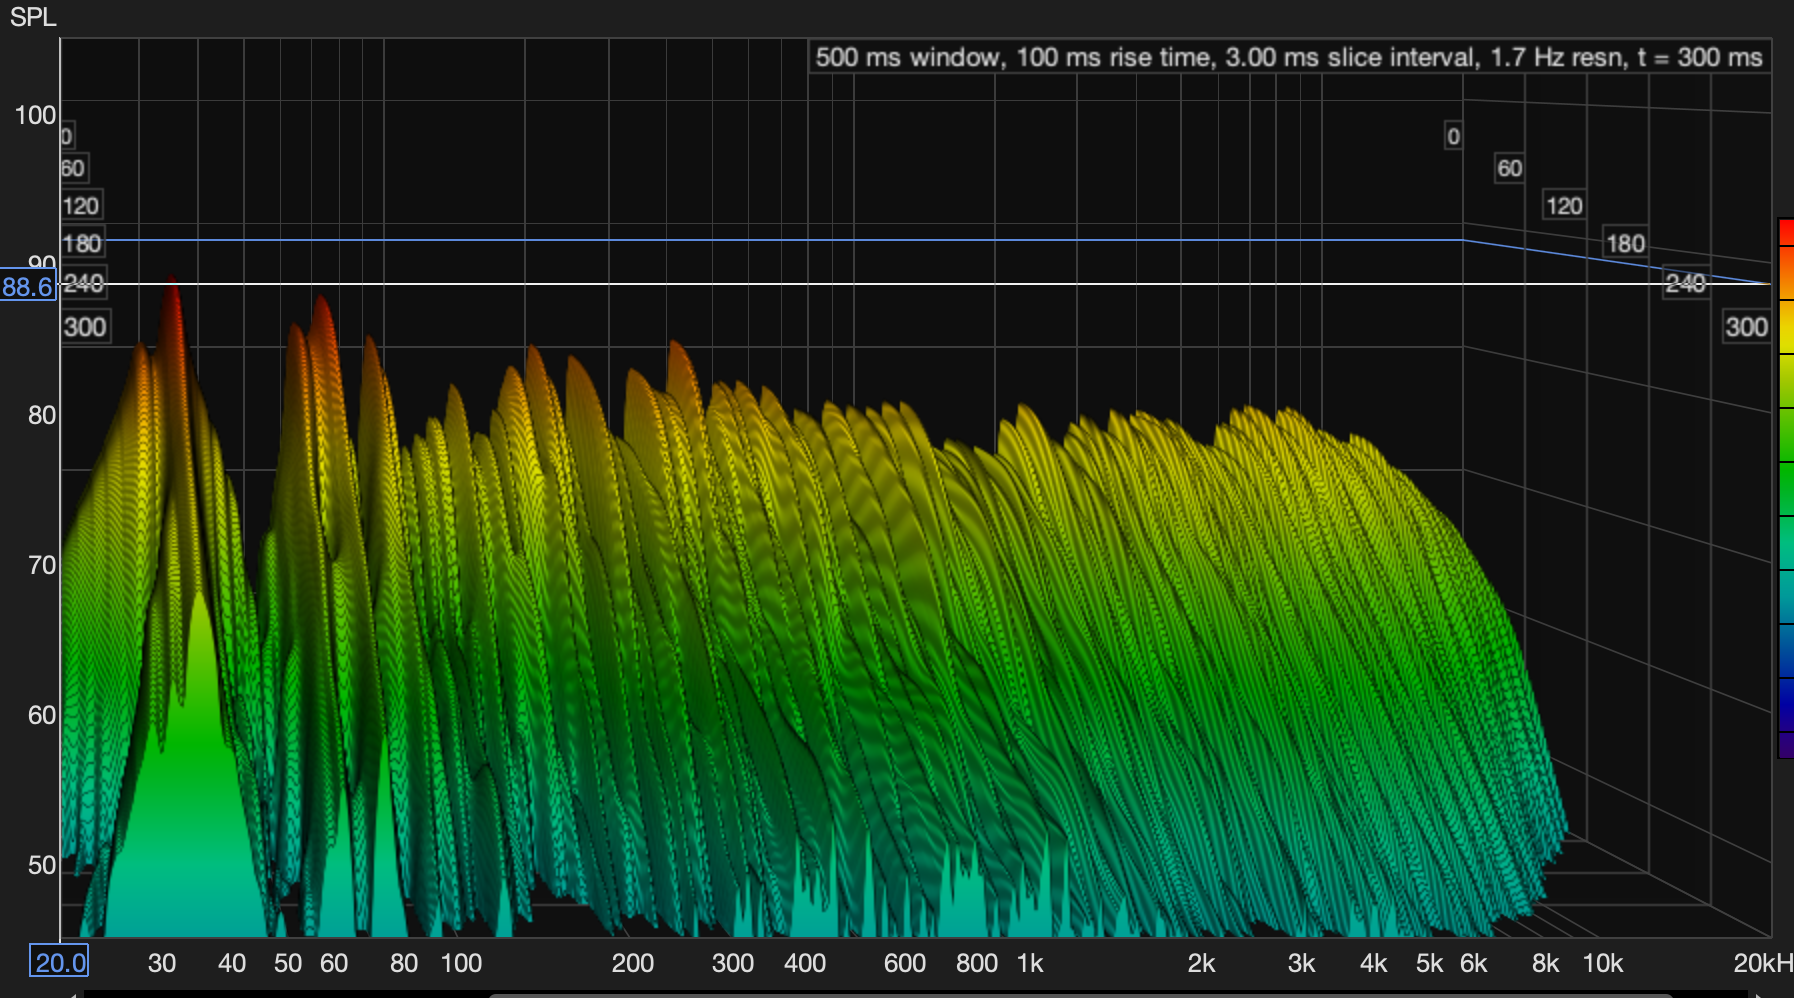Viewport: 1794px width, 998px height.
Task: Click the 100 dB SPL axis label
Action: coord(35,115)
